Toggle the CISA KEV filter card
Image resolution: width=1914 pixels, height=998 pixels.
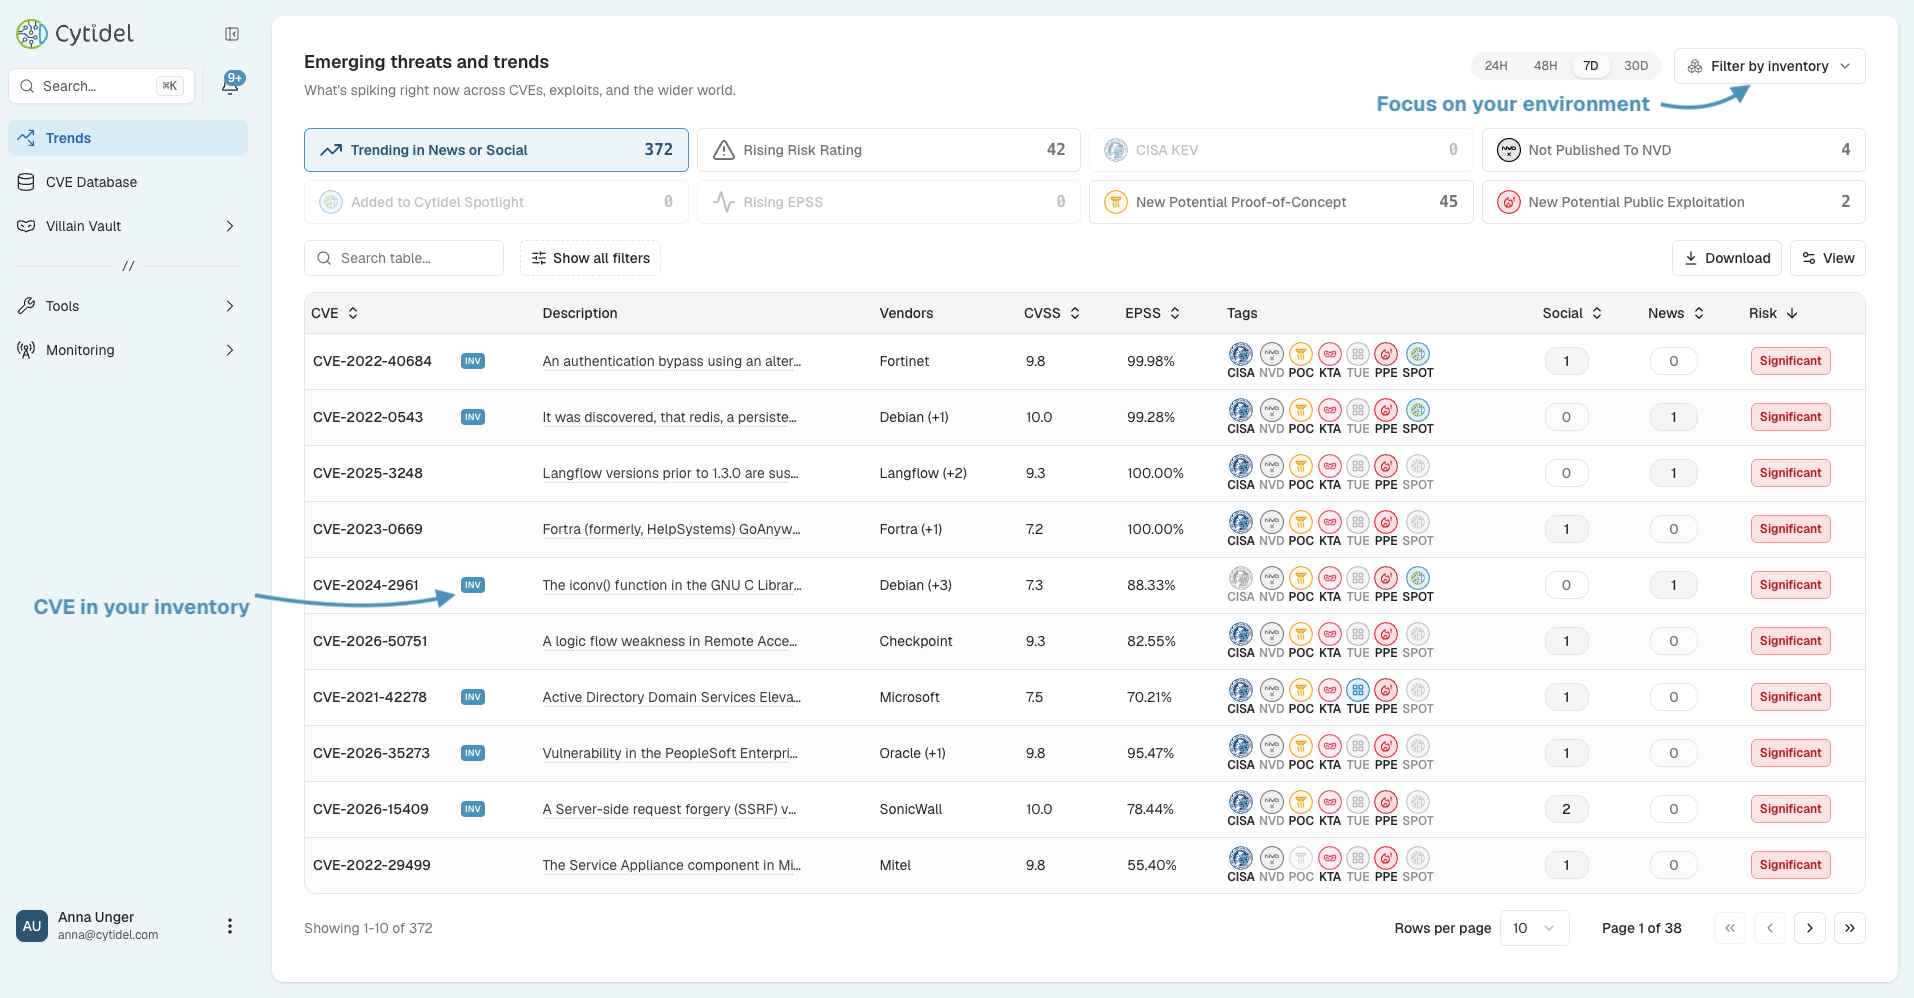[x=1281, y=150]
